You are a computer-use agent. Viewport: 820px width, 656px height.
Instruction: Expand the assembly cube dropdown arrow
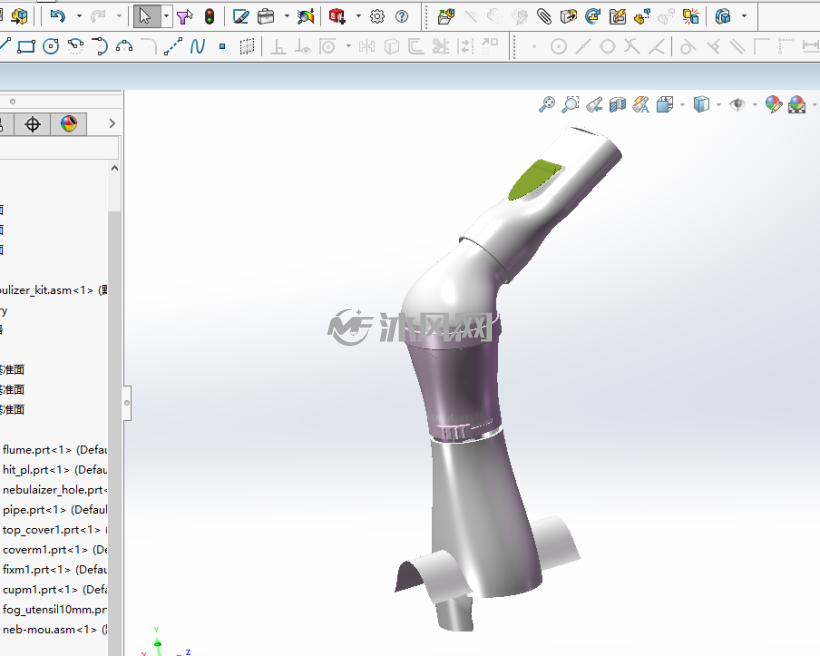[x=744, y=16]
